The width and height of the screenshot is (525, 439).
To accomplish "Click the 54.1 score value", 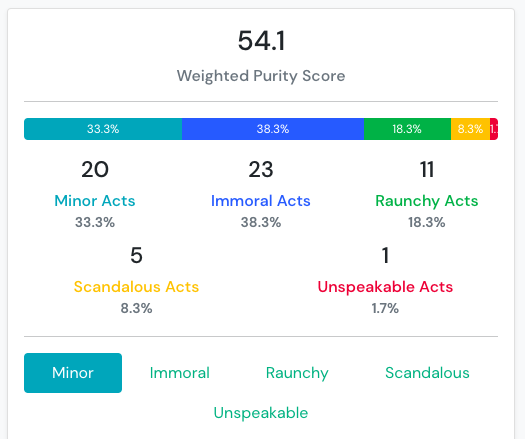I will pos(261,41).
